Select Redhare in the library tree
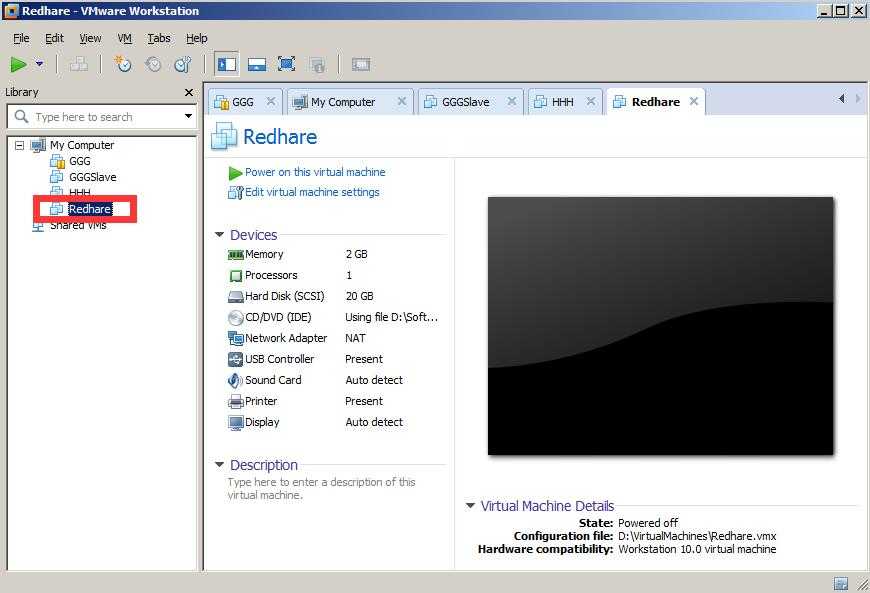Image resolution: width=870 pixels, height=593 pixels. 90,209
